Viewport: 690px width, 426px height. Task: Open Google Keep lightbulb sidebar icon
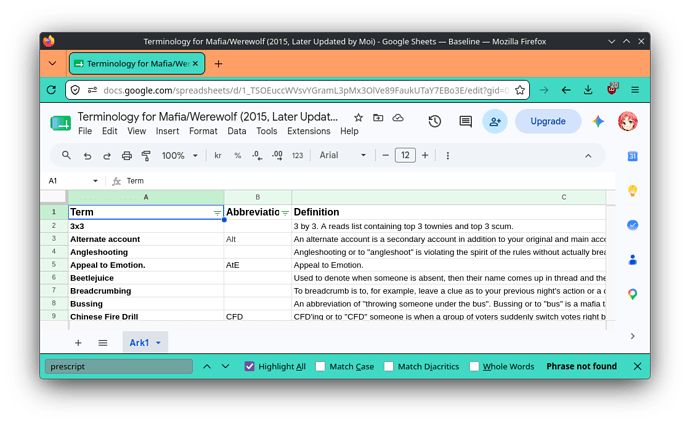pos(632,191)
